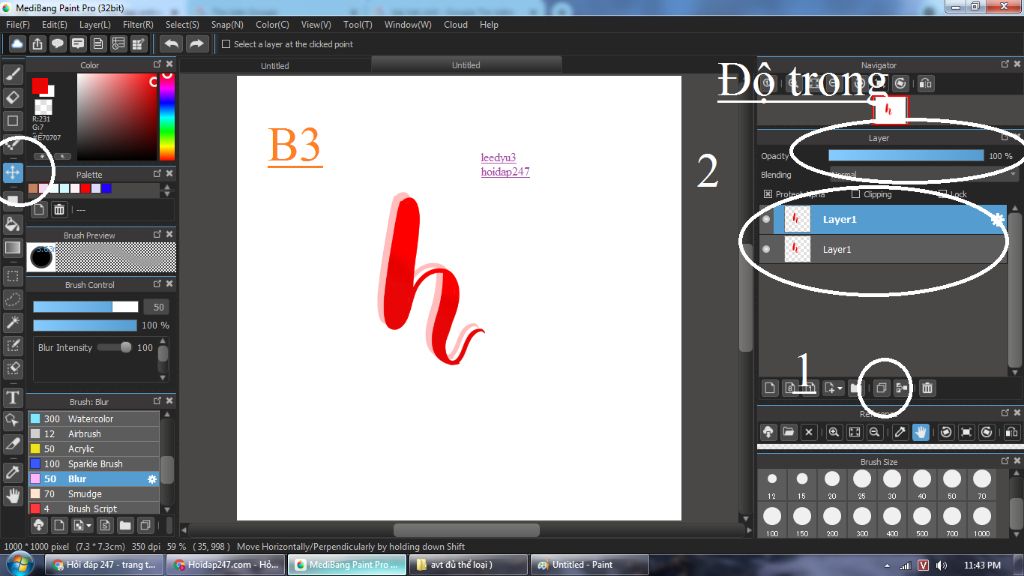This screenshot has width=1024, height=576.
Task: Open the File menu
Action: (18, 25)
